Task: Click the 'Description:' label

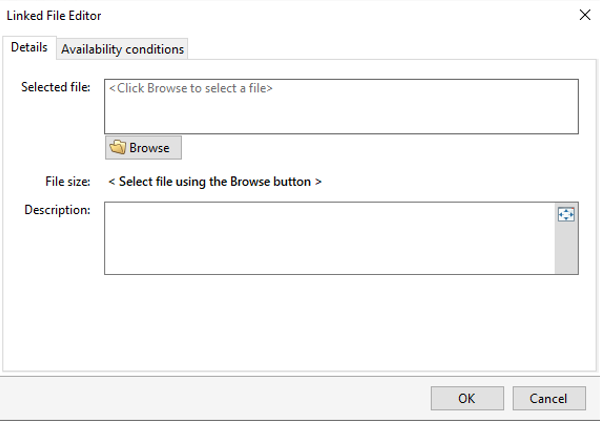Action: (57, 210)
